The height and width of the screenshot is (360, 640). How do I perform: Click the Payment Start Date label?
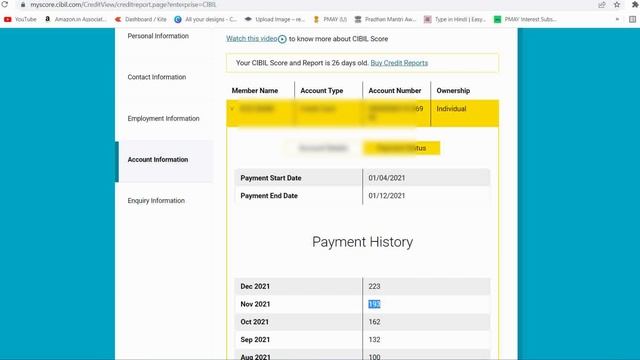click(271, 178)
